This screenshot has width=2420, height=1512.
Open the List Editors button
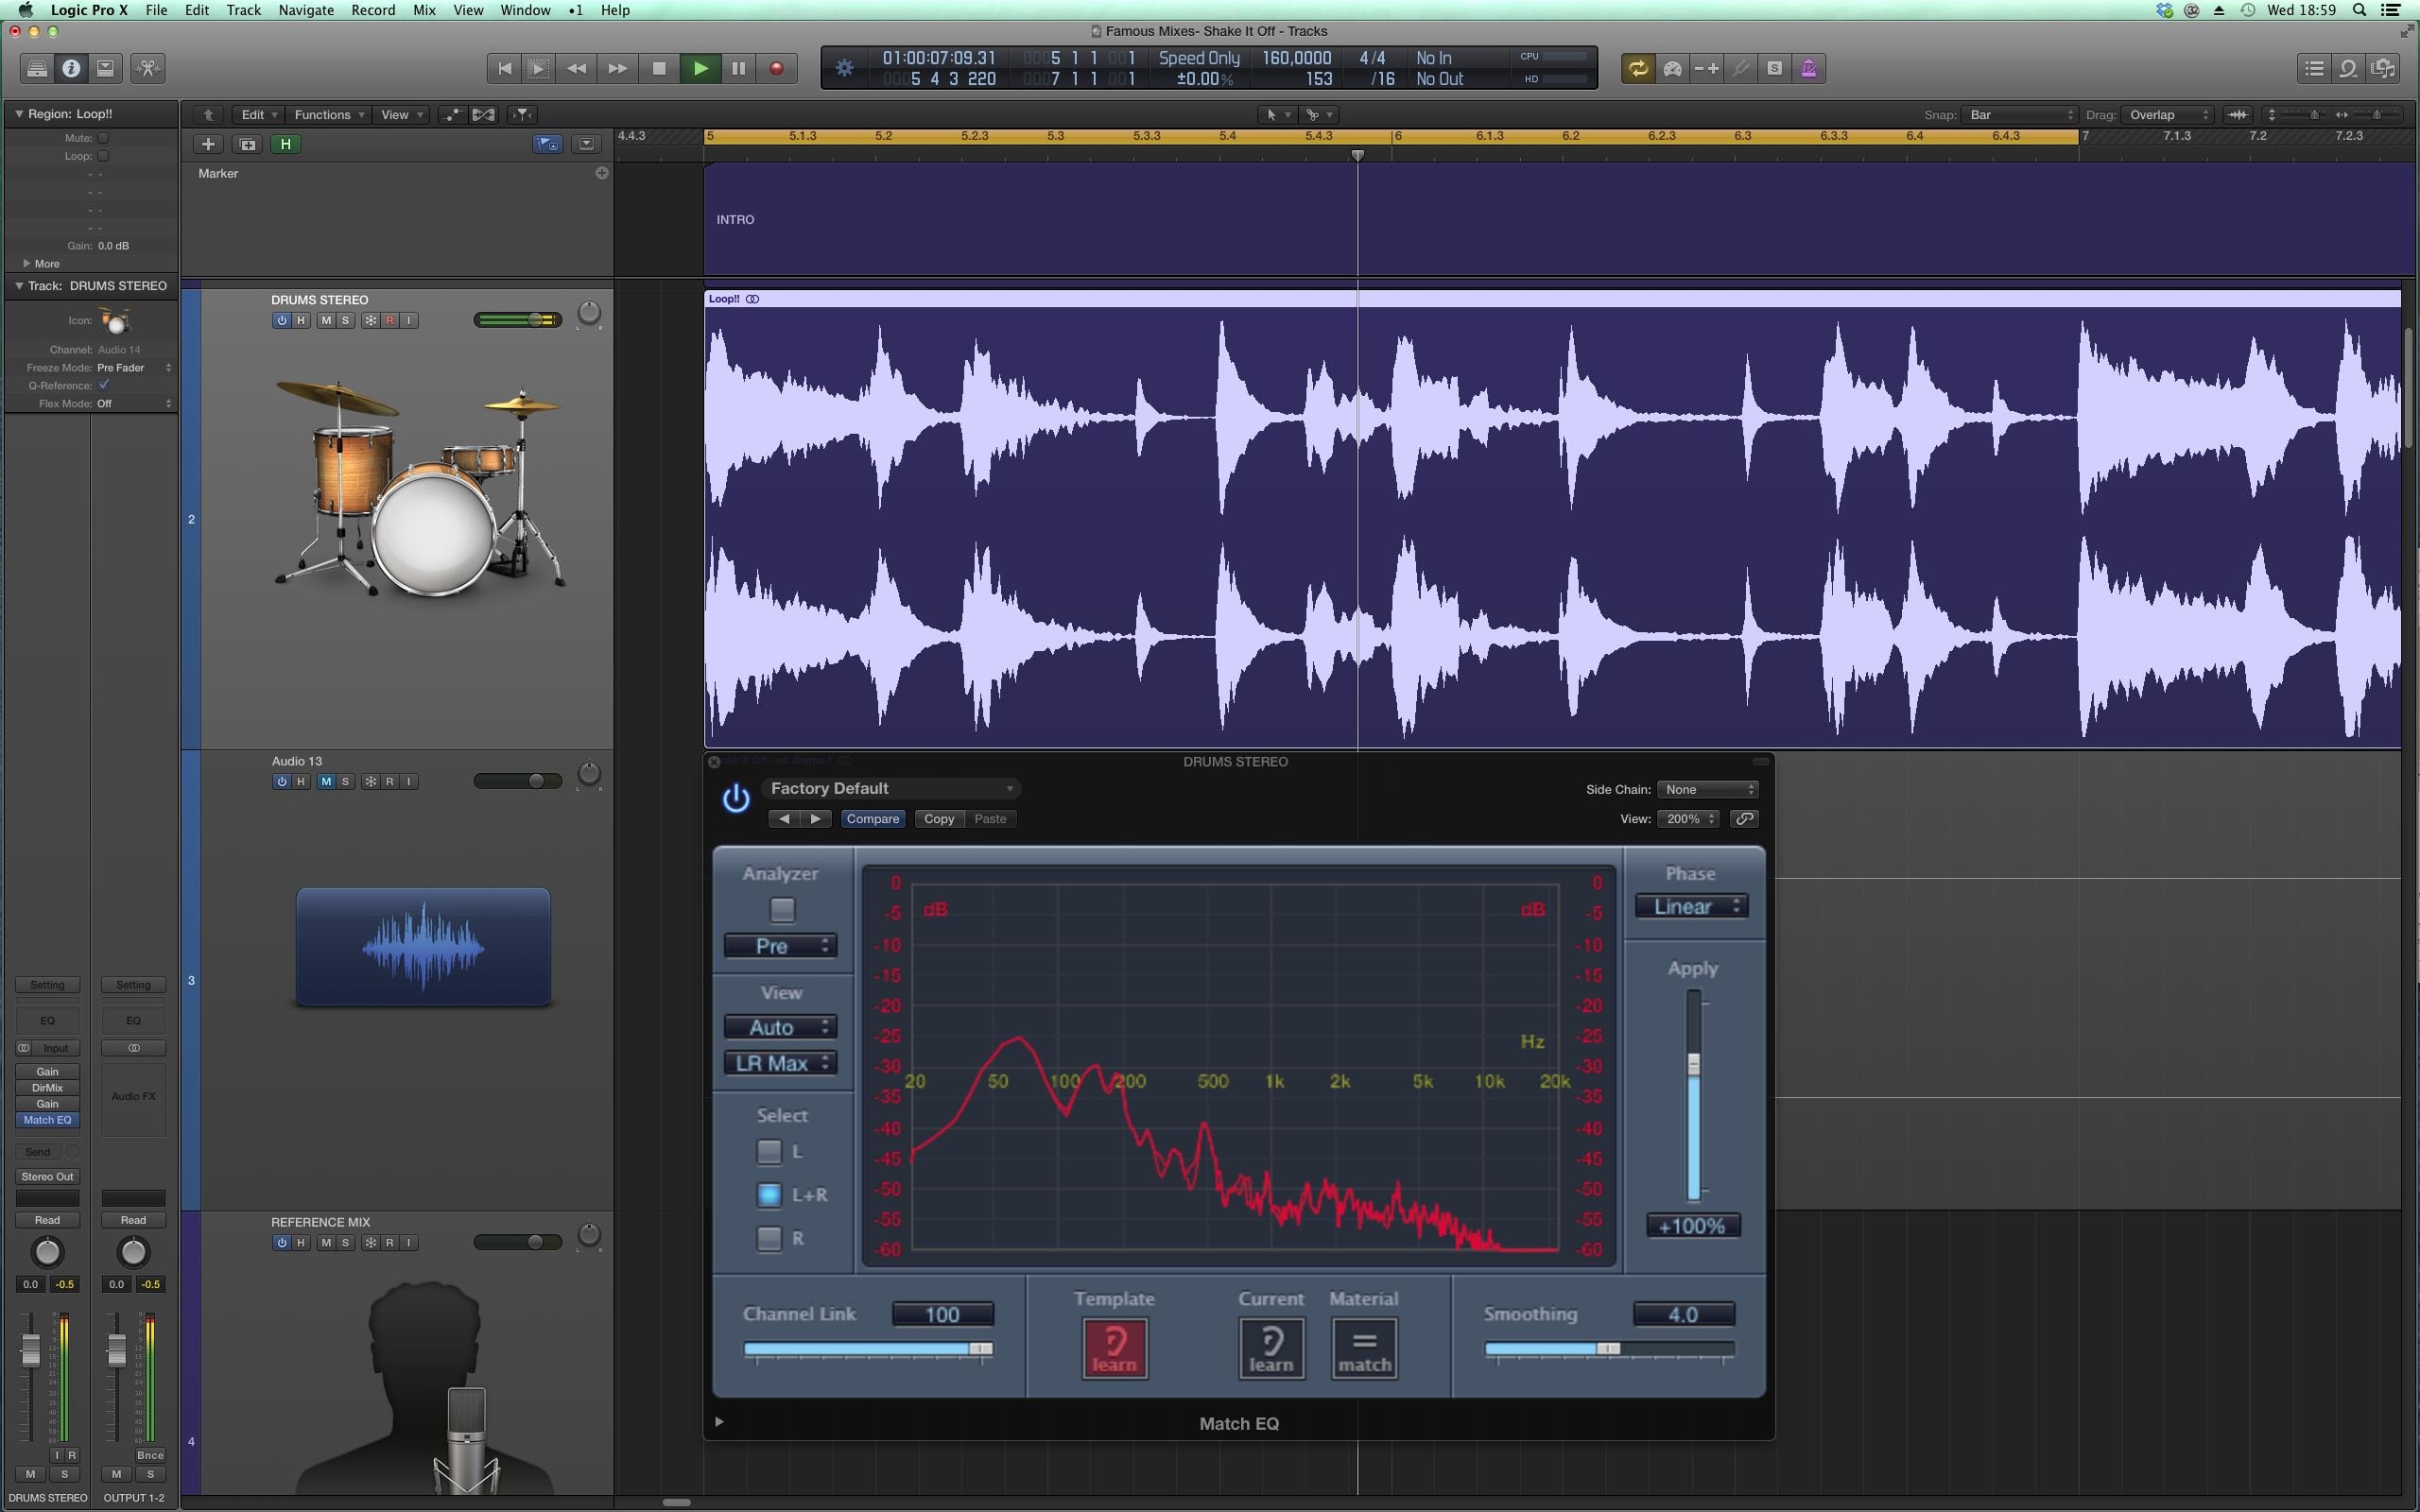2314,68
